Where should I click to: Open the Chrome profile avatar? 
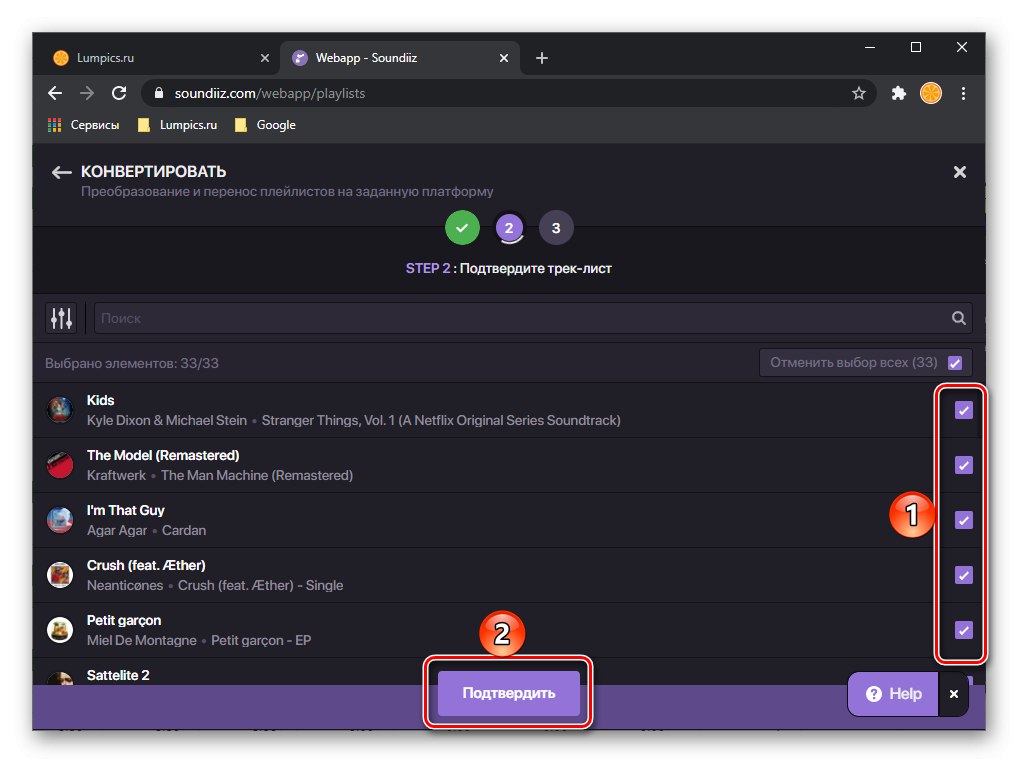pos(930,94)
